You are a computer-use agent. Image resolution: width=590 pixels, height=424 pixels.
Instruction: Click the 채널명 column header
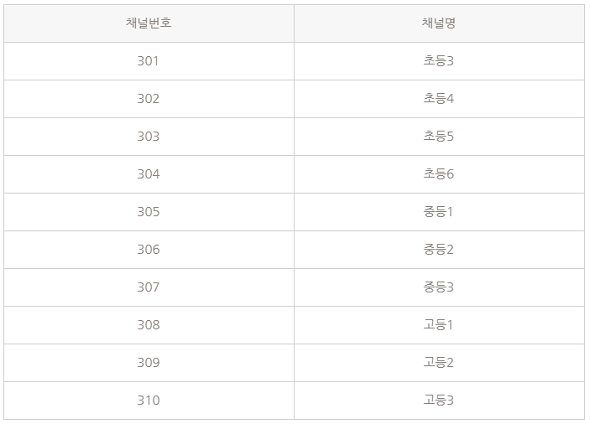[439, 23]
